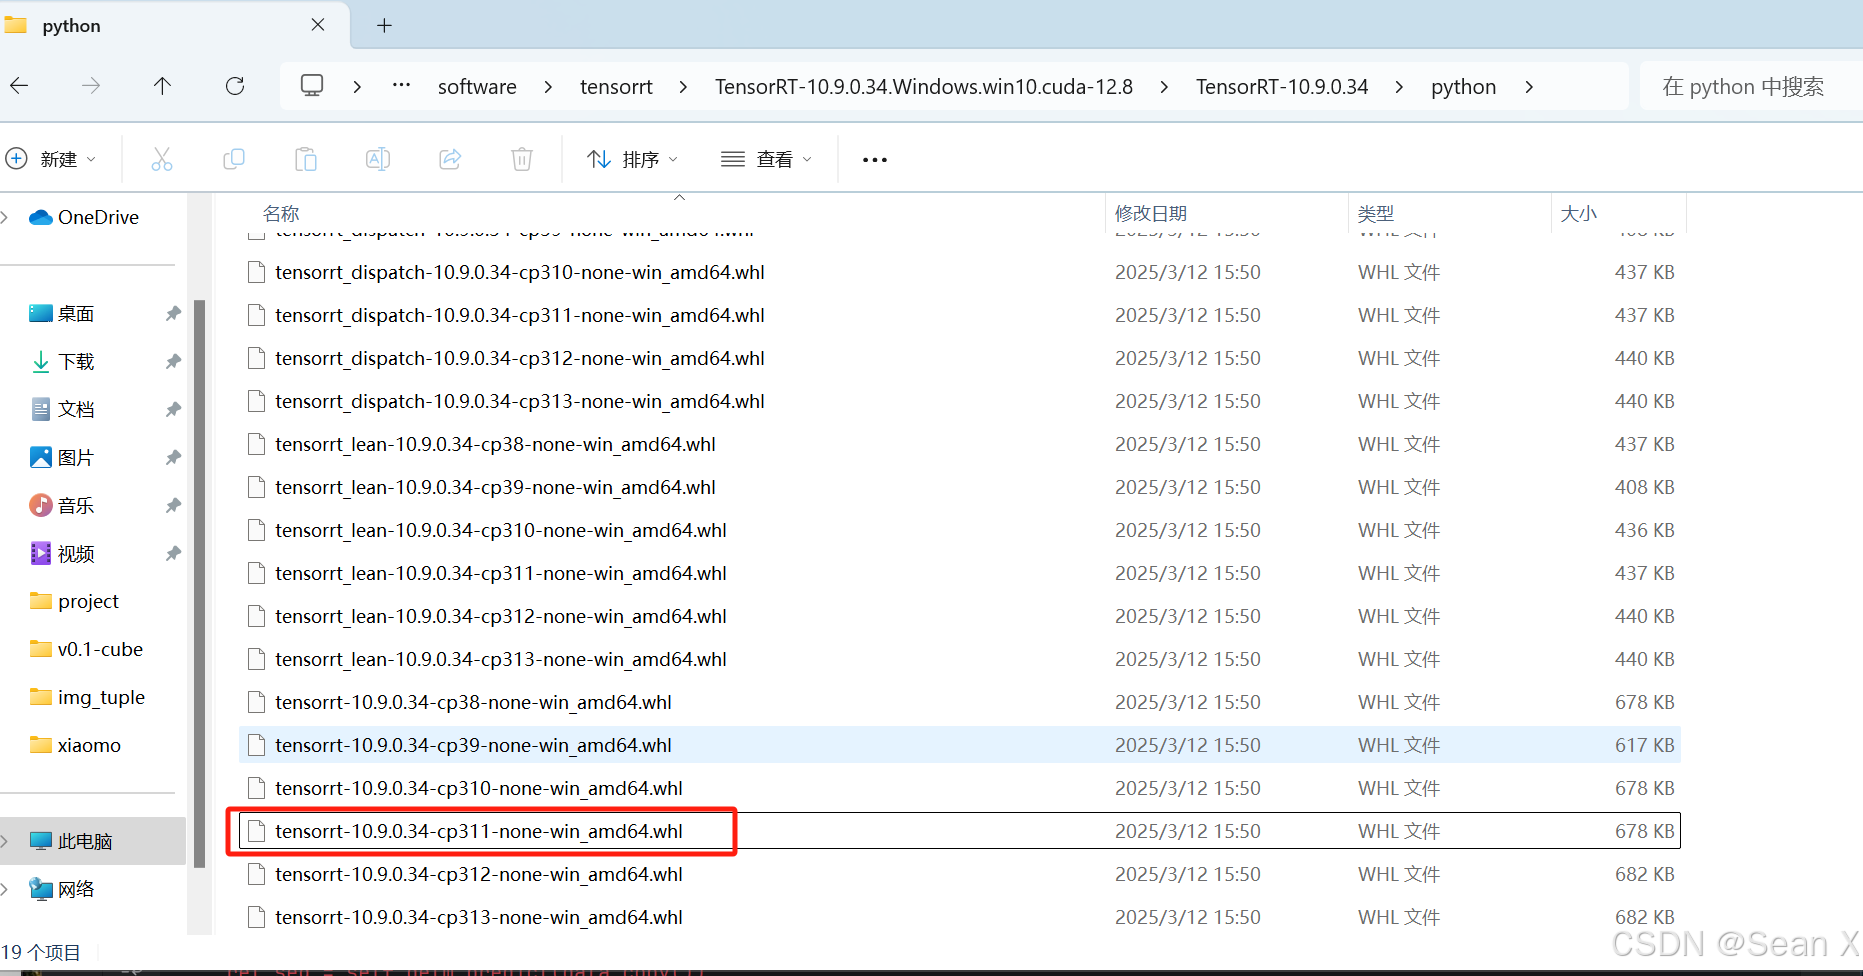Select 网络 in navigation pane

pos(62,889)
